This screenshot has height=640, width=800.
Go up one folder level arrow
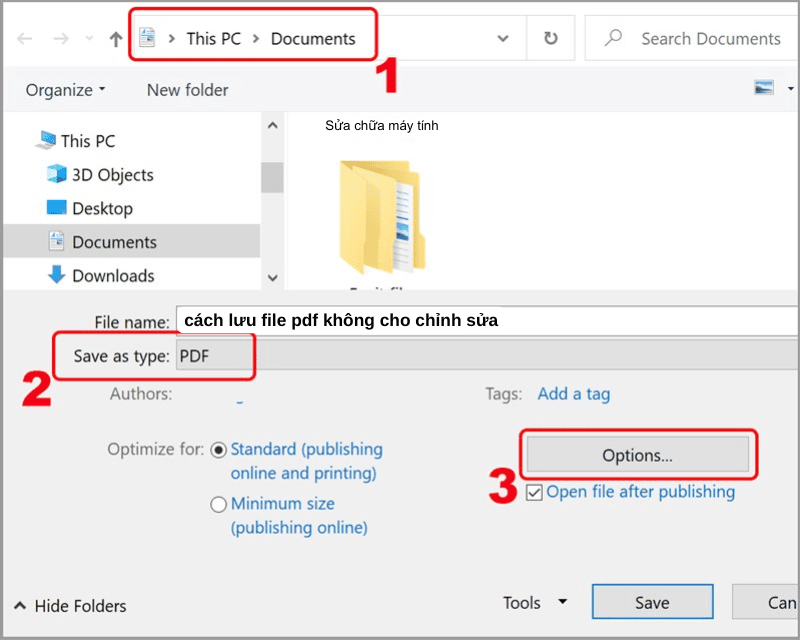115,39
